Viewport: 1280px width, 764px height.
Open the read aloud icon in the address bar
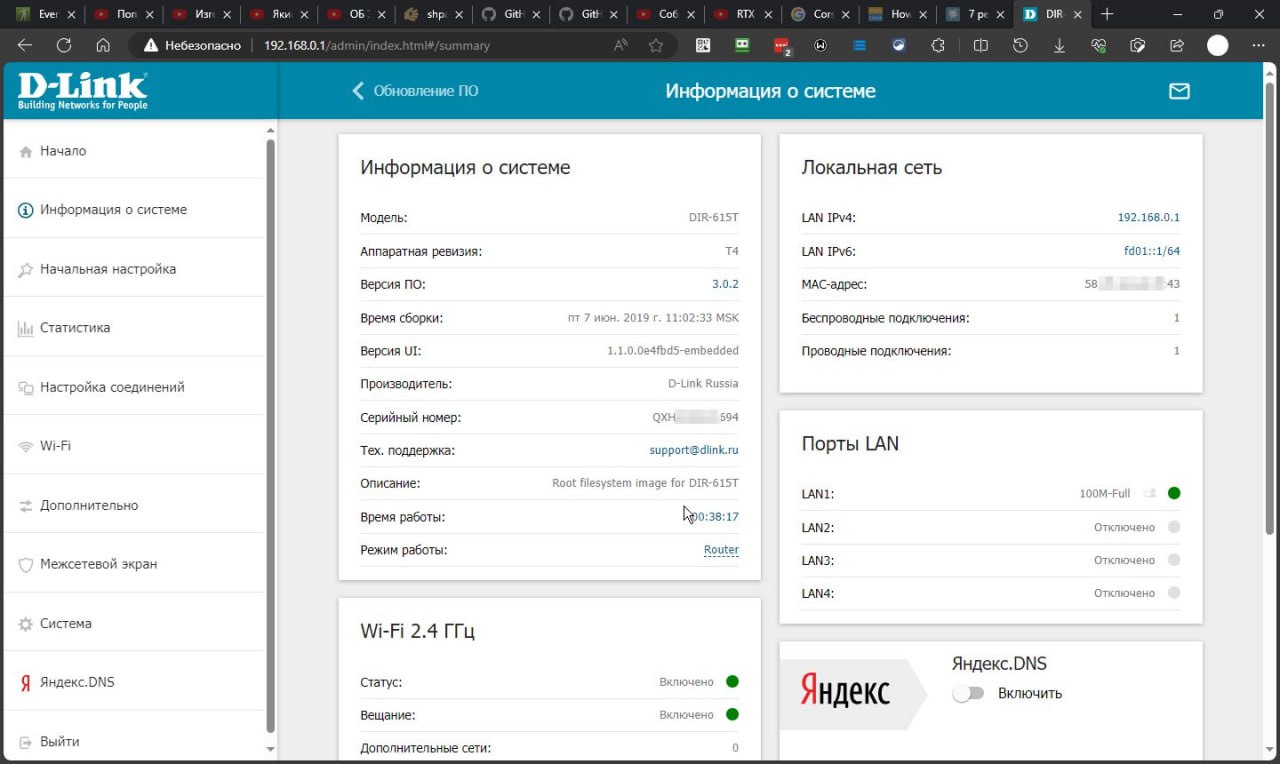point(621,45)
